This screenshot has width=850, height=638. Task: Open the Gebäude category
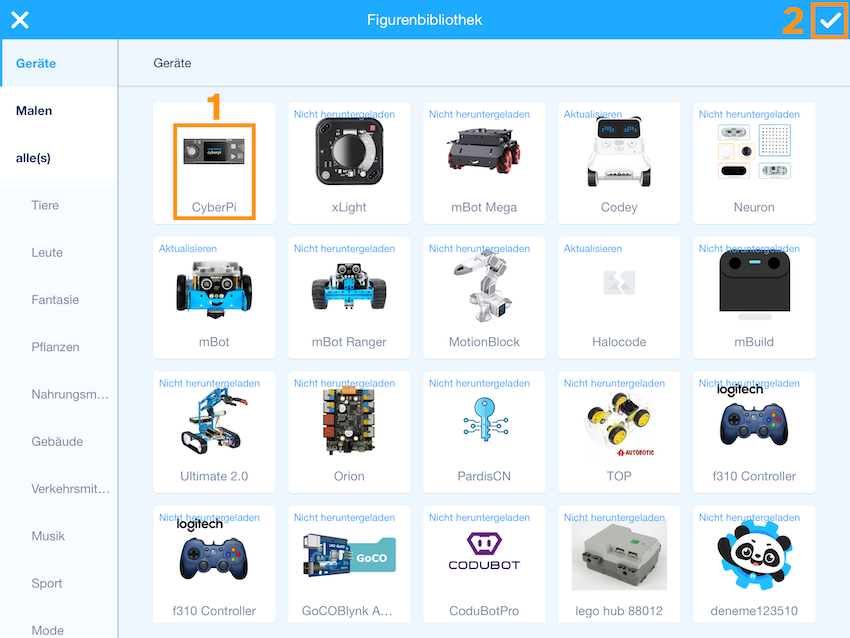coord(57,441)
